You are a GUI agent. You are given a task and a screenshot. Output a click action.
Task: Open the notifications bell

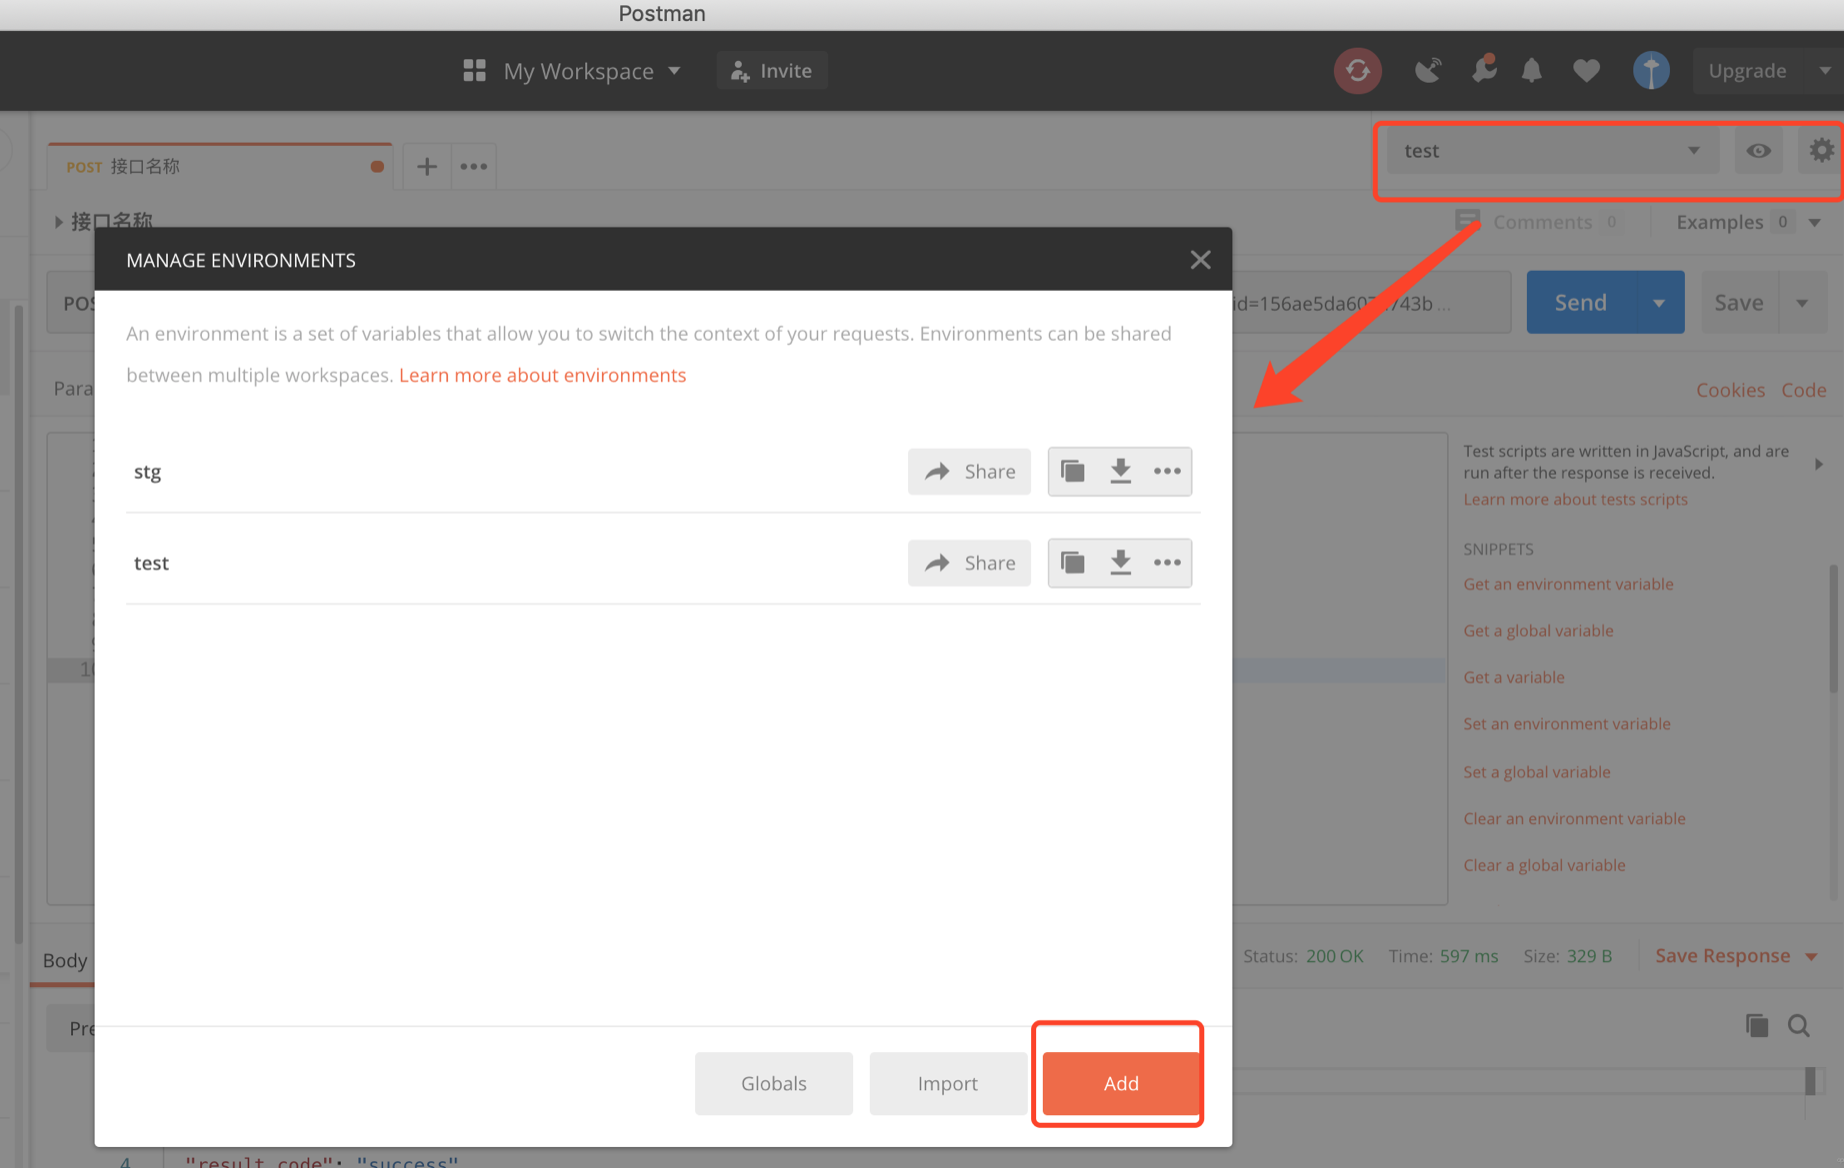pos(1531,70)
